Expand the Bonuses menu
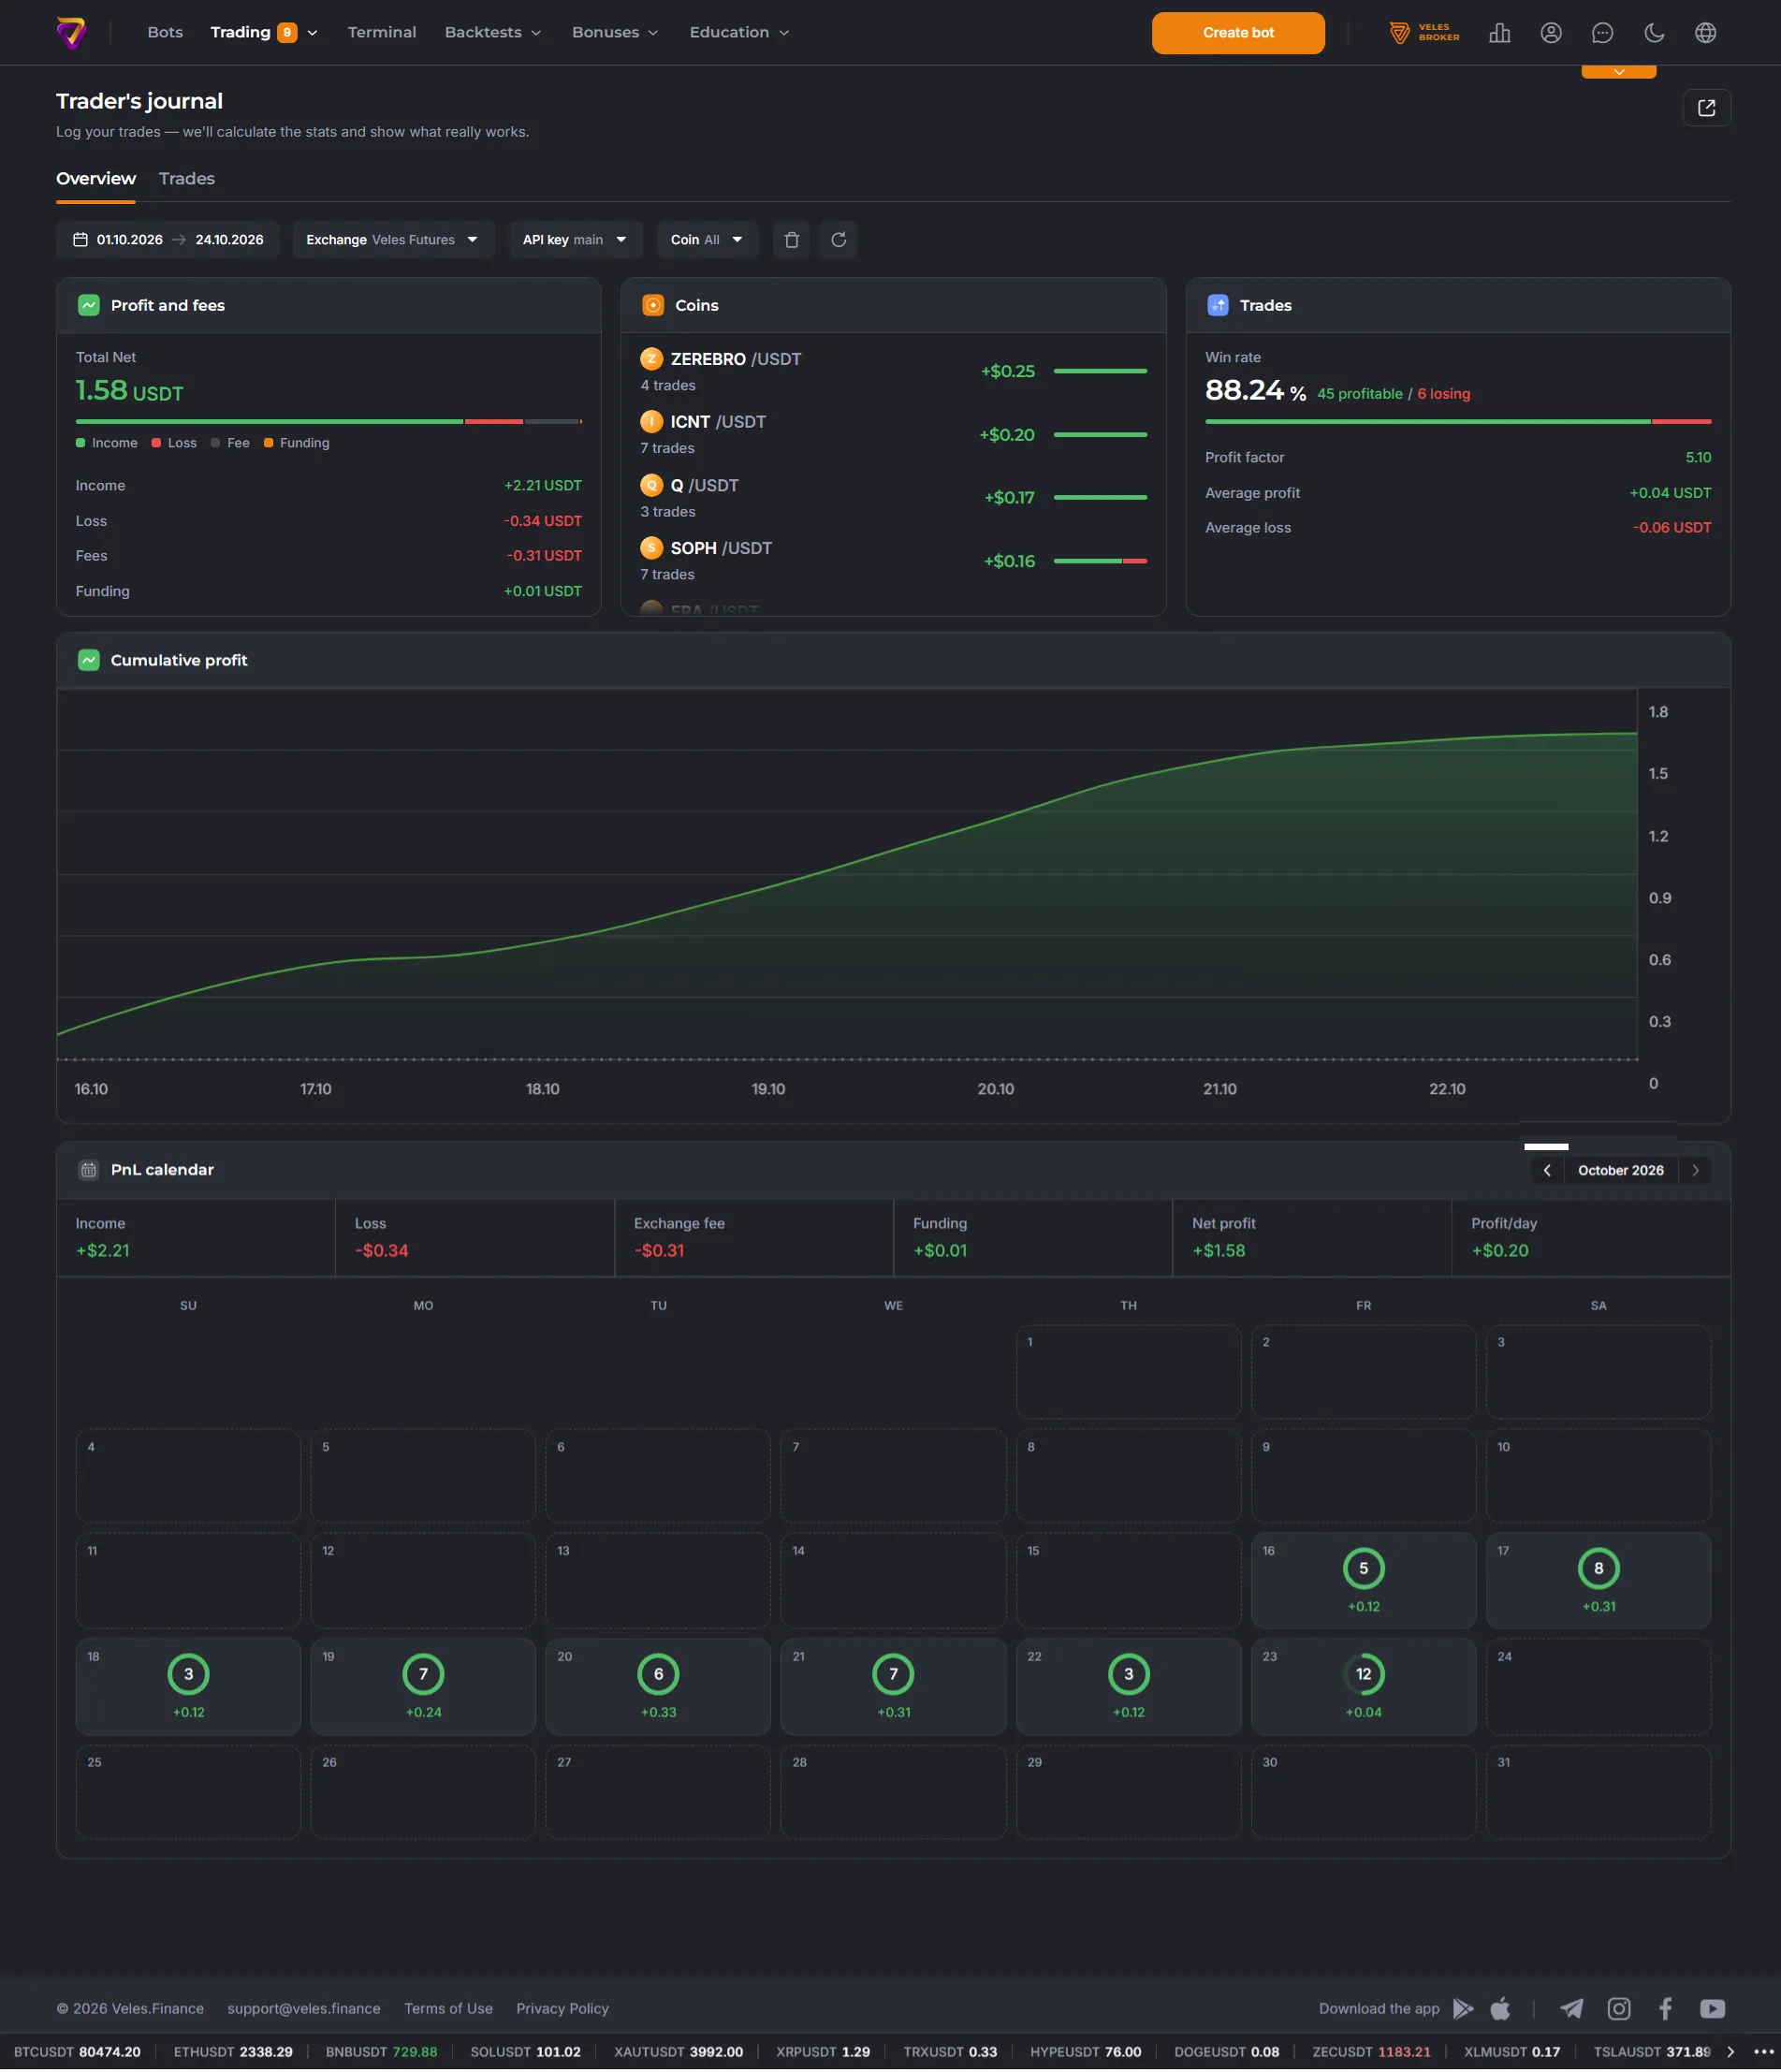1781x2072 pixels. pyautogui.click(x=615, y=33)
